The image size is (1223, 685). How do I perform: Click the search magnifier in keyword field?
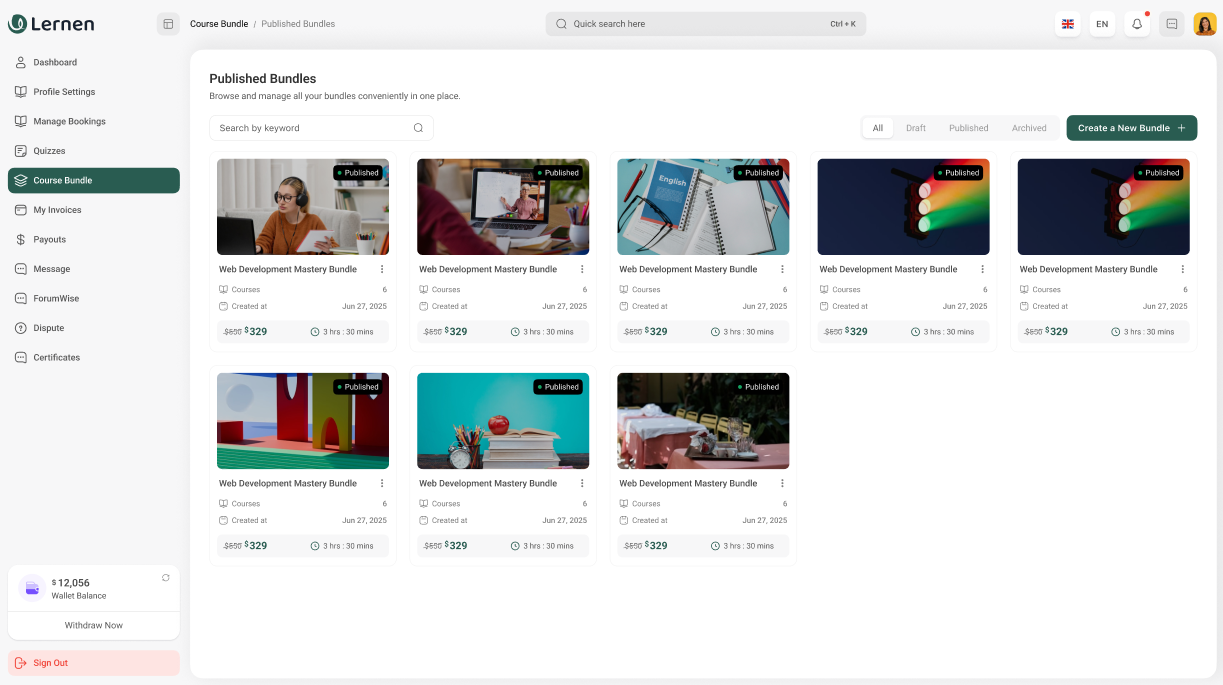pos(418,128)
